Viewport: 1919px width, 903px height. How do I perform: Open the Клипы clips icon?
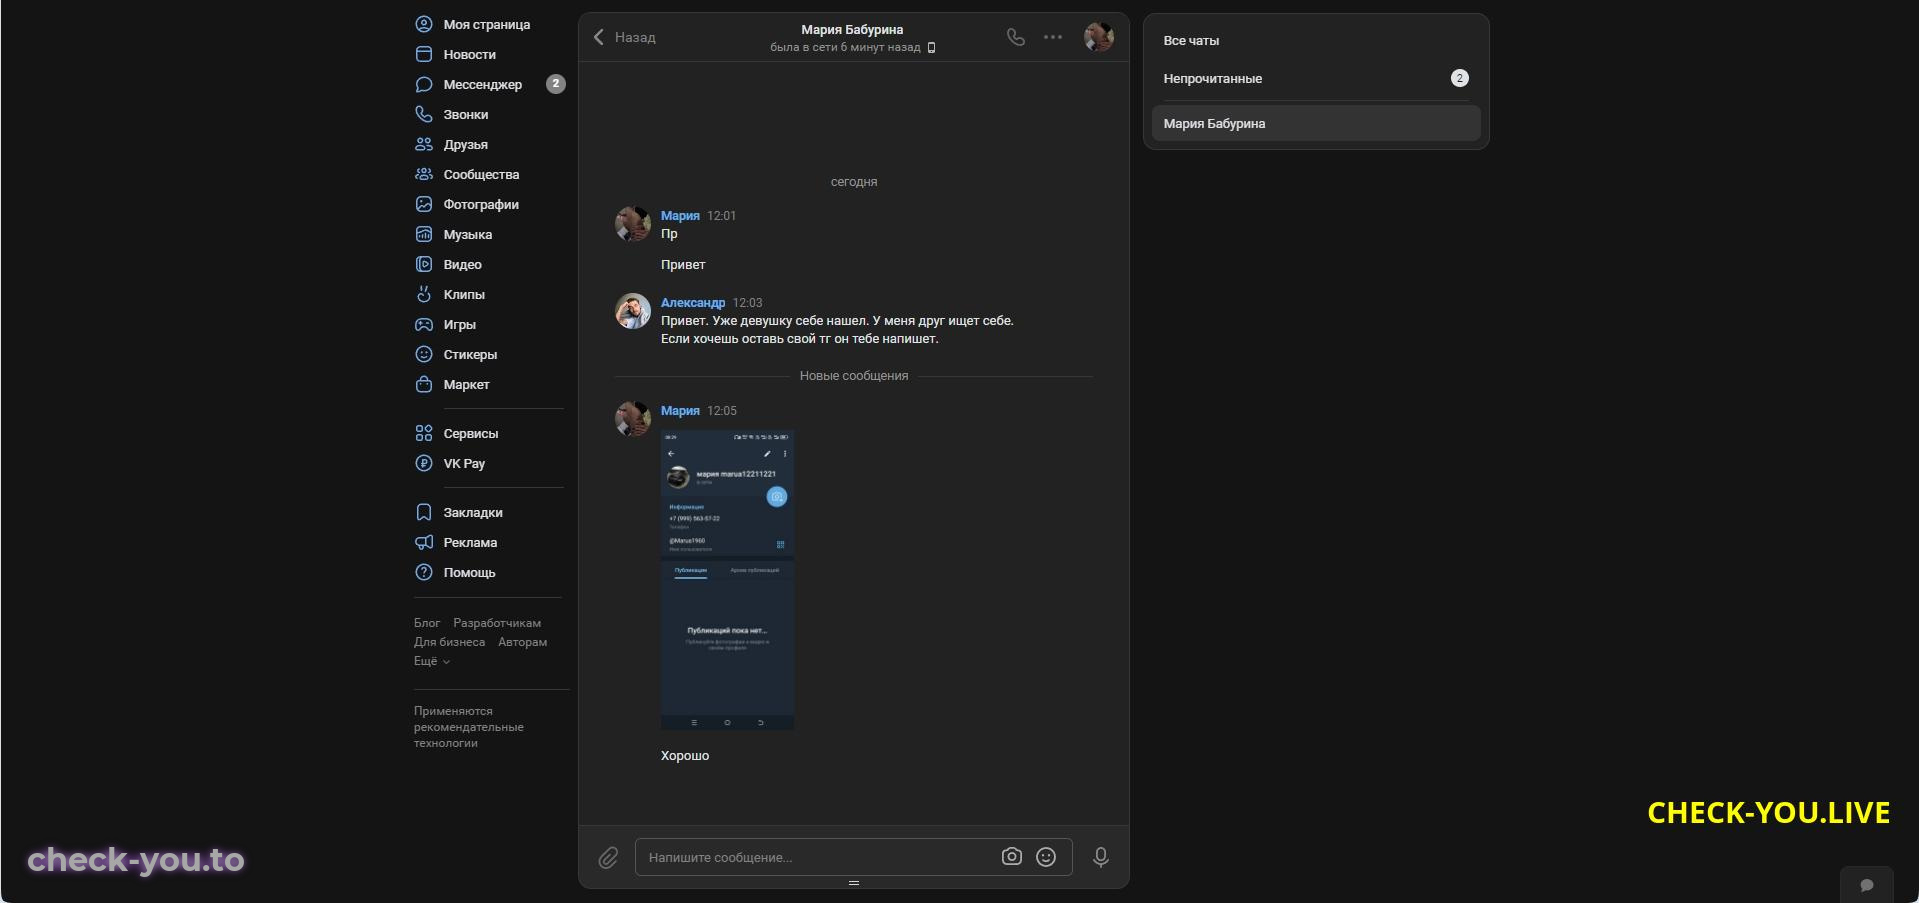(424, 294)
